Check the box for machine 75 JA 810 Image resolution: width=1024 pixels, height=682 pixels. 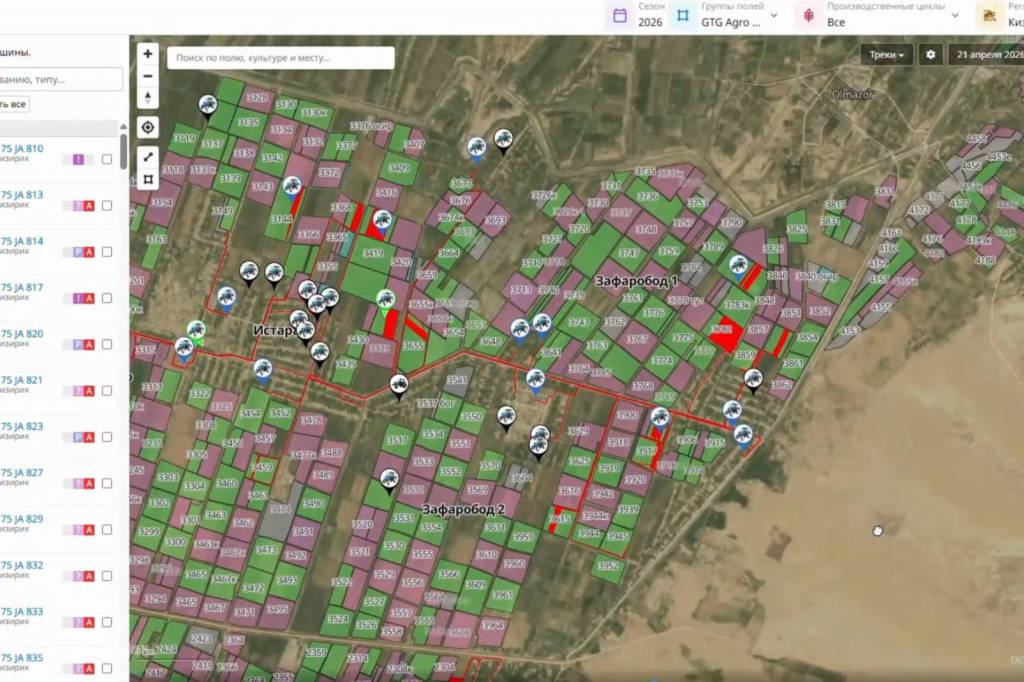click(107, 159)
